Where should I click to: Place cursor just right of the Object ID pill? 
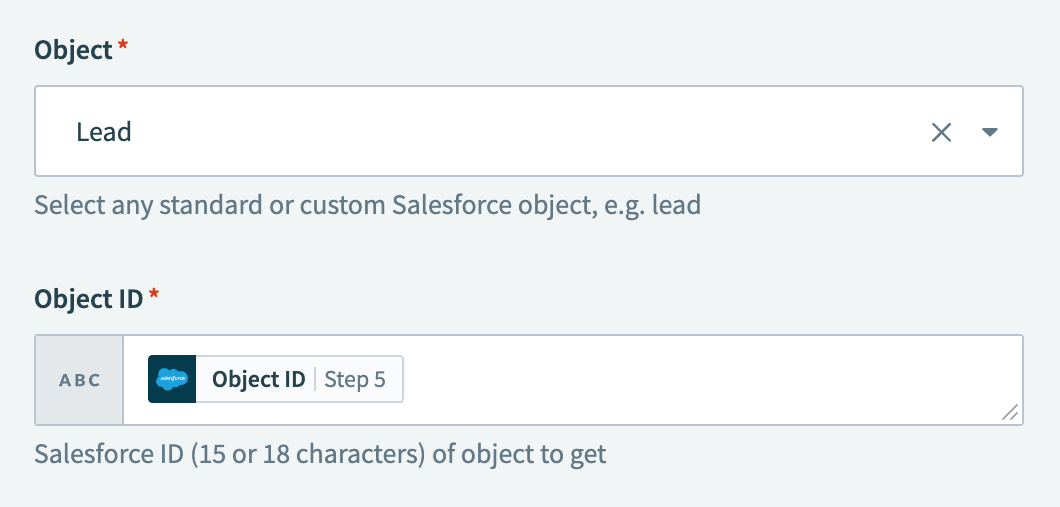414,379
